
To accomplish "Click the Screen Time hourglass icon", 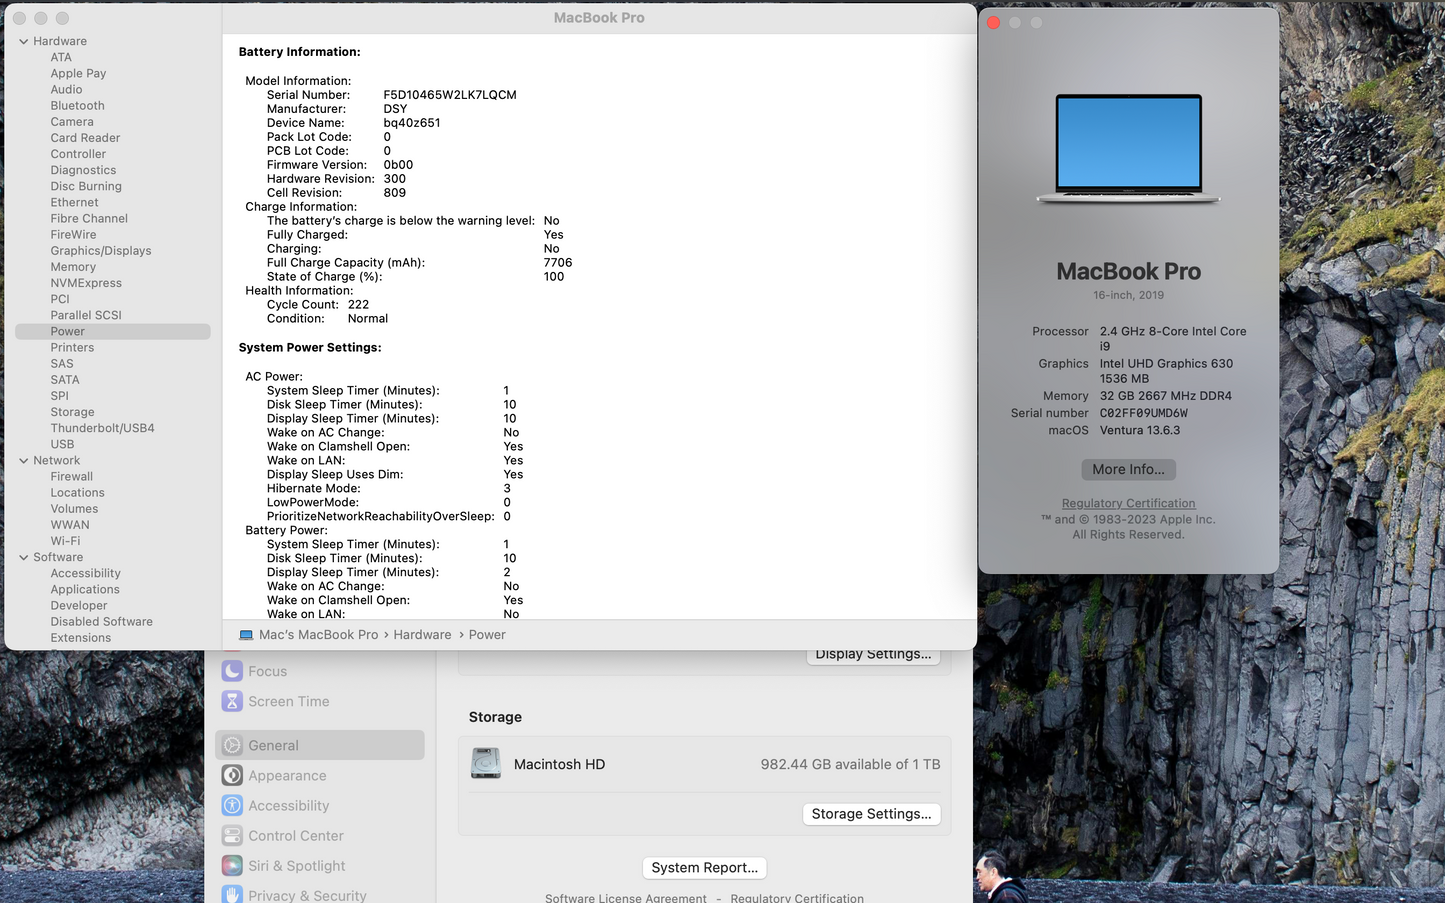I will point(232,701).
